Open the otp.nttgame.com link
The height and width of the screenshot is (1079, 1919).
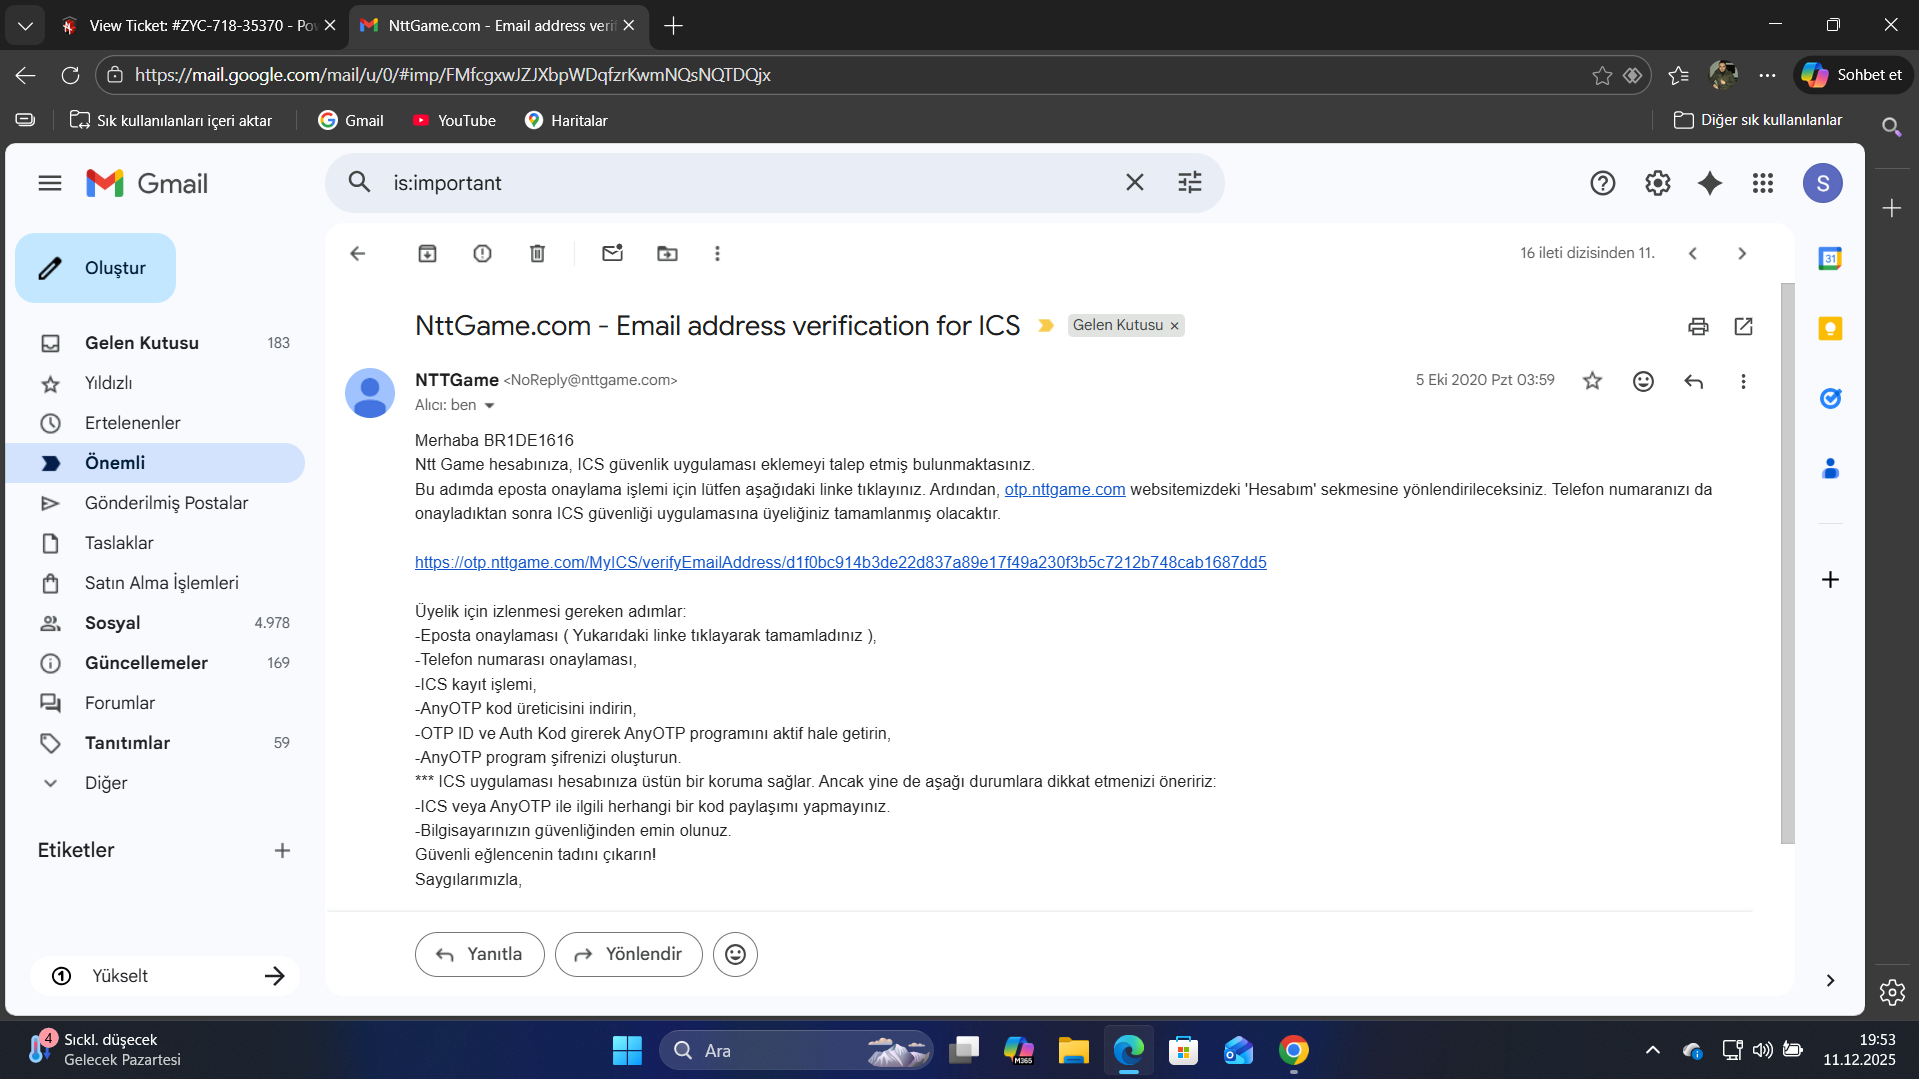1065,490
